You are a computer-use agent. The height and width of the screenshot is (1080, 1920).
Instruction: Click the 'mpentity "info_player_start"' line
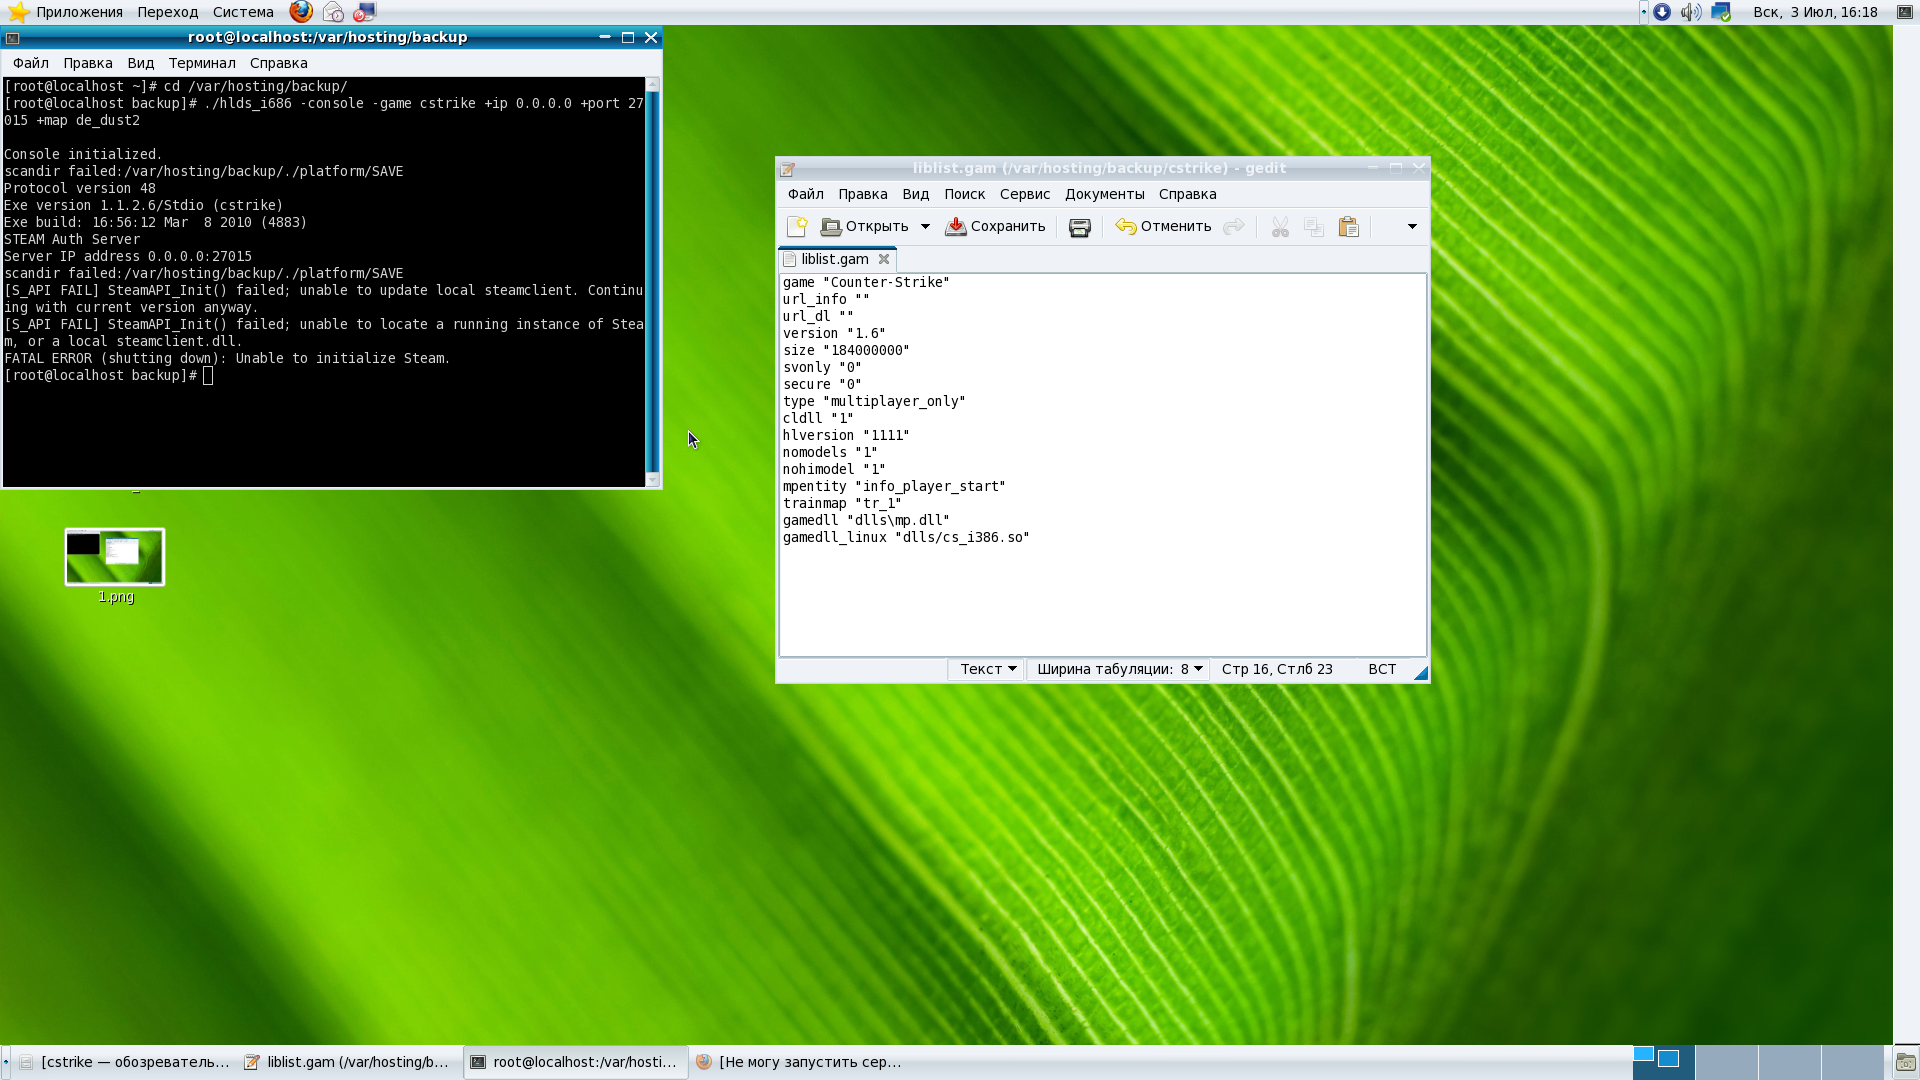click(894, 487)
